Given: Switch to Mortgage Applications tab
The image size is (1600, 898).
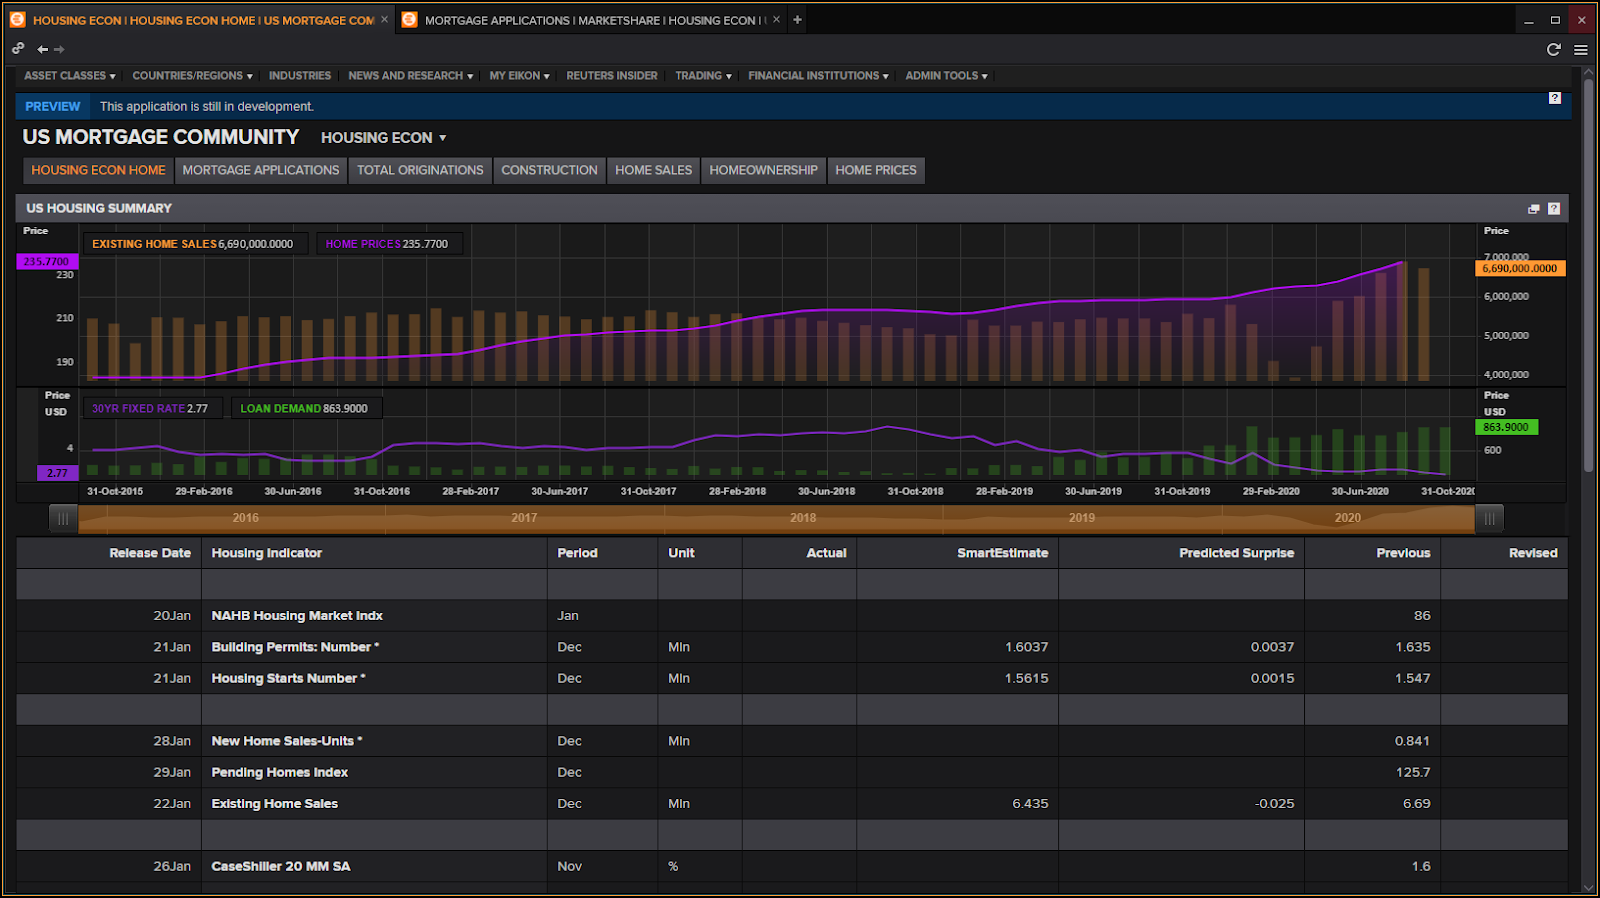Looking at the screenshot, I should point(261,170).
